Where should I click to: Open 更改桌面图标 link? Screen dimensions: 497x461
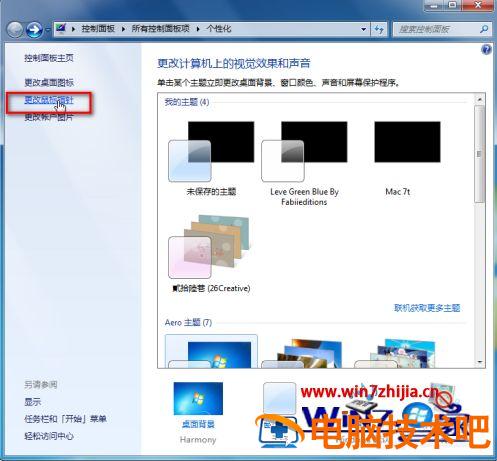[49, 82]
